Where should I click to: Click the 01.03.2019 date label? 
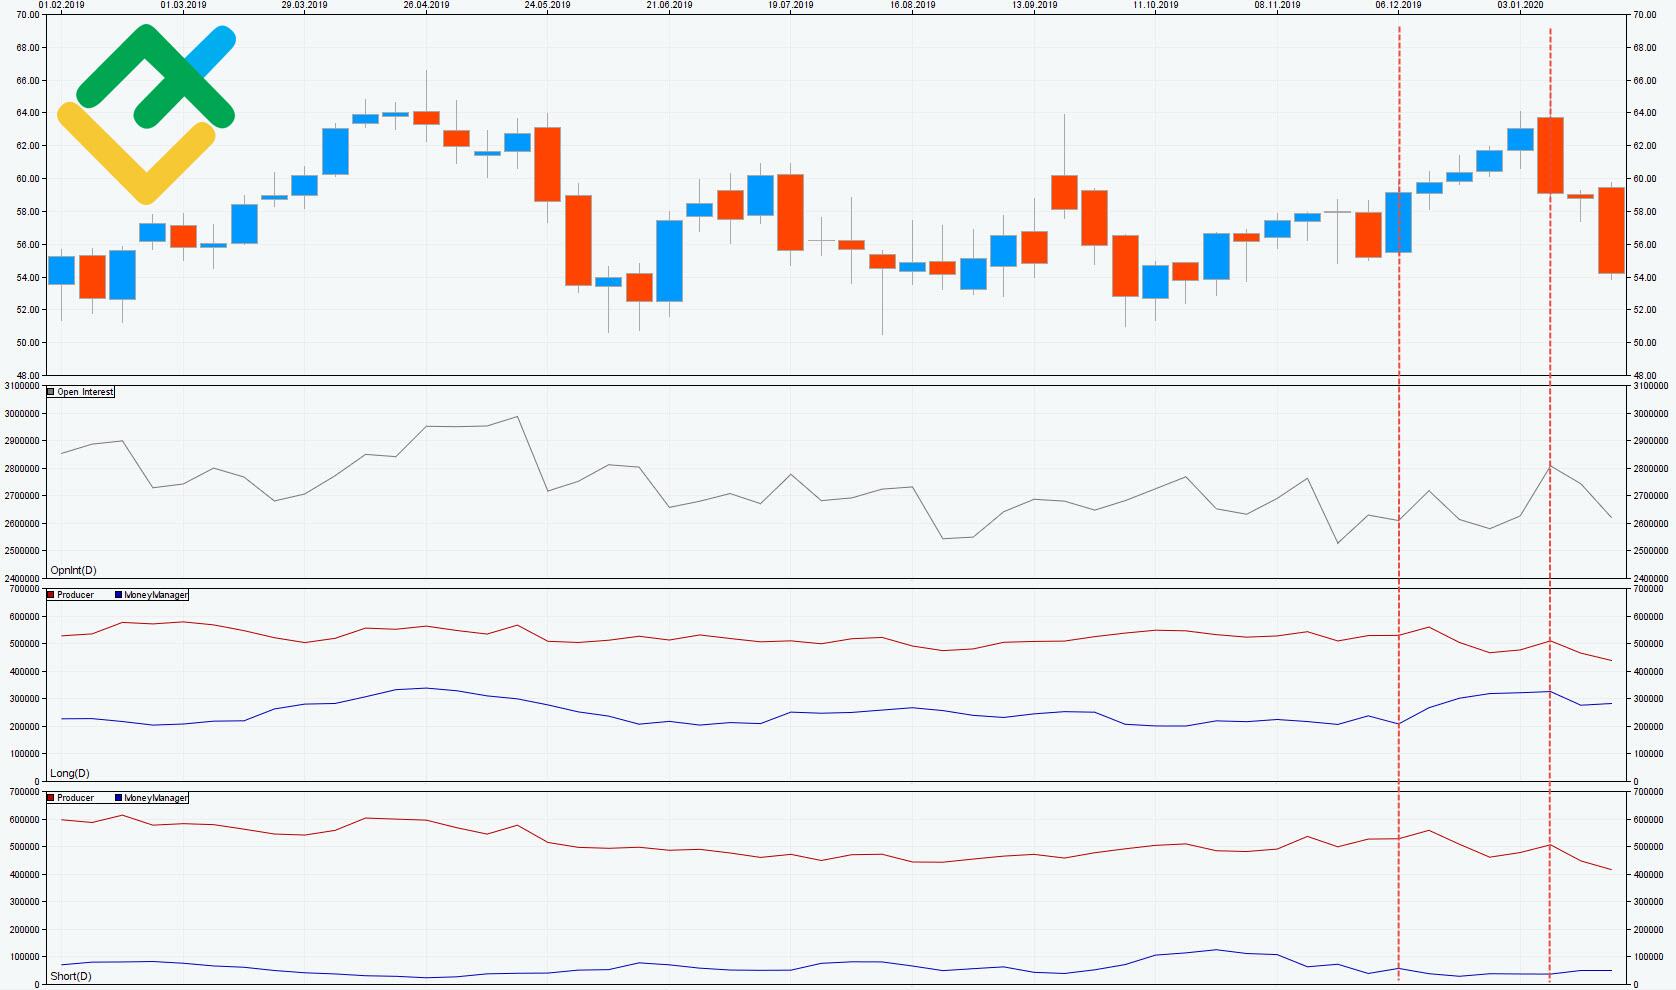tap(183, 5)
